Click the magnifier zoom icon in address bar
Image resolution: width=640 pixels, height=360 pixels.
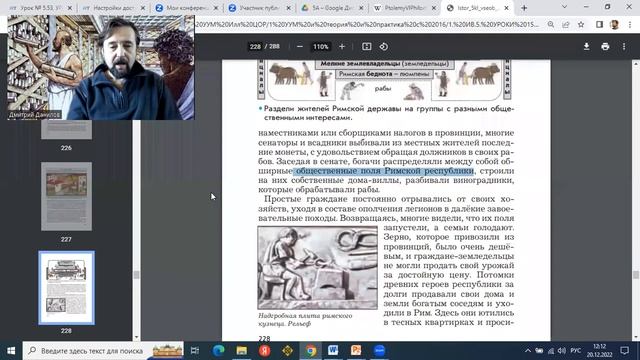551,24
